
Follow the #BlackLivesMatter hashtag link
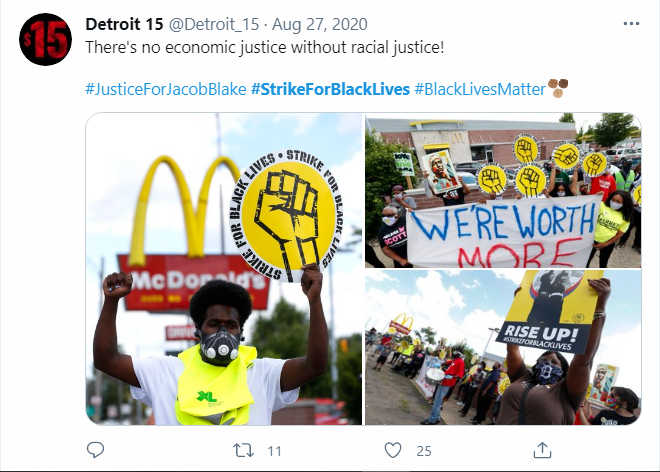(x=480, y=89)
